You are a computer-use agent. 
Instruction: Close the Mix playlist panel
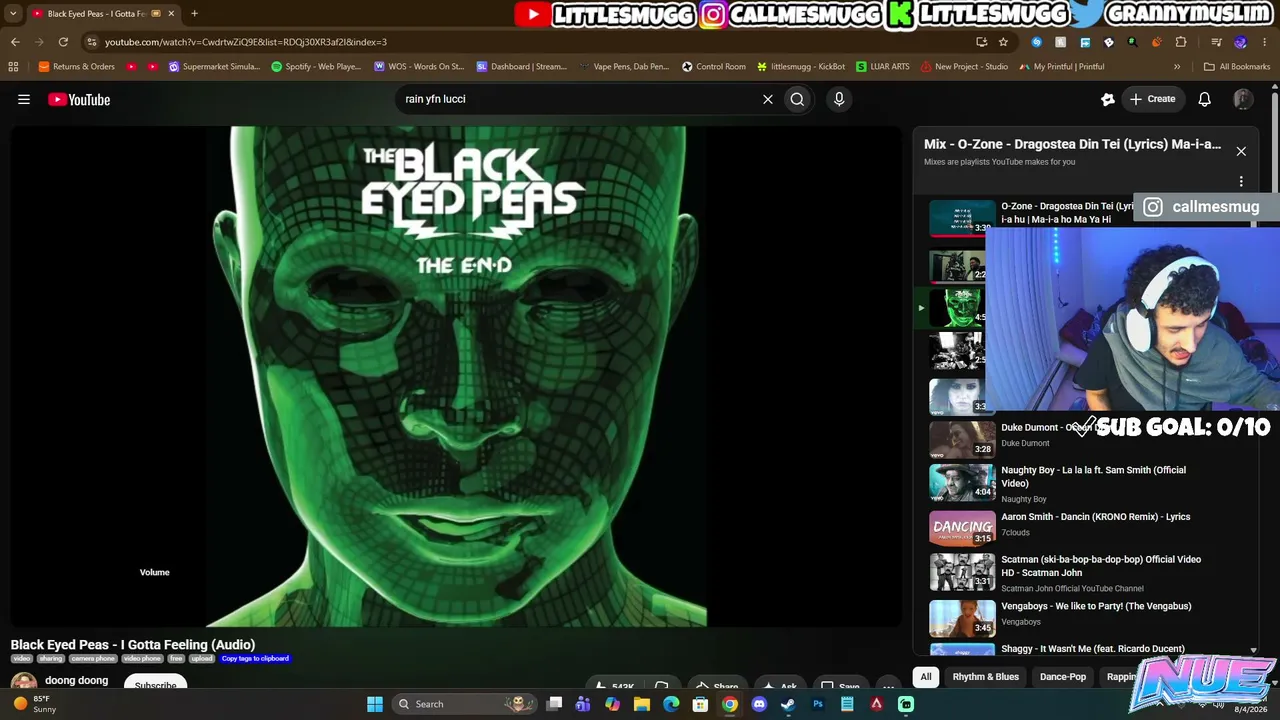tap(1241, 151)
